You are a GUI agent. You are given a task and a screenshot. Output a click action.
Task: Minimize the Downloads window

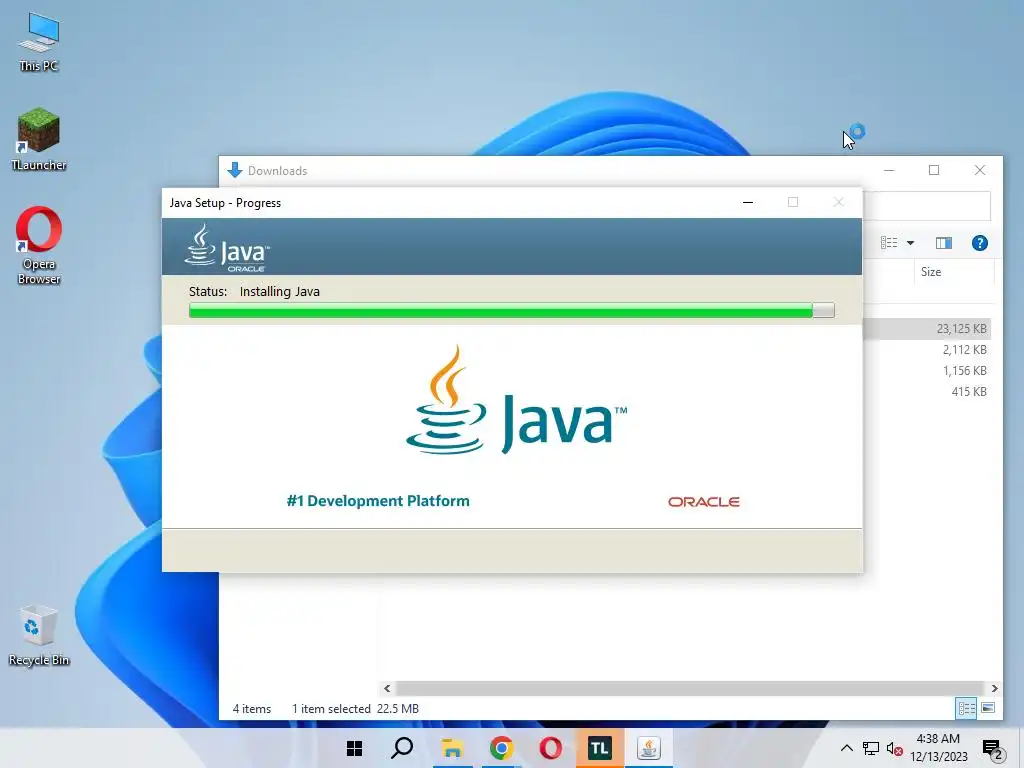click(x=889, y=170)
